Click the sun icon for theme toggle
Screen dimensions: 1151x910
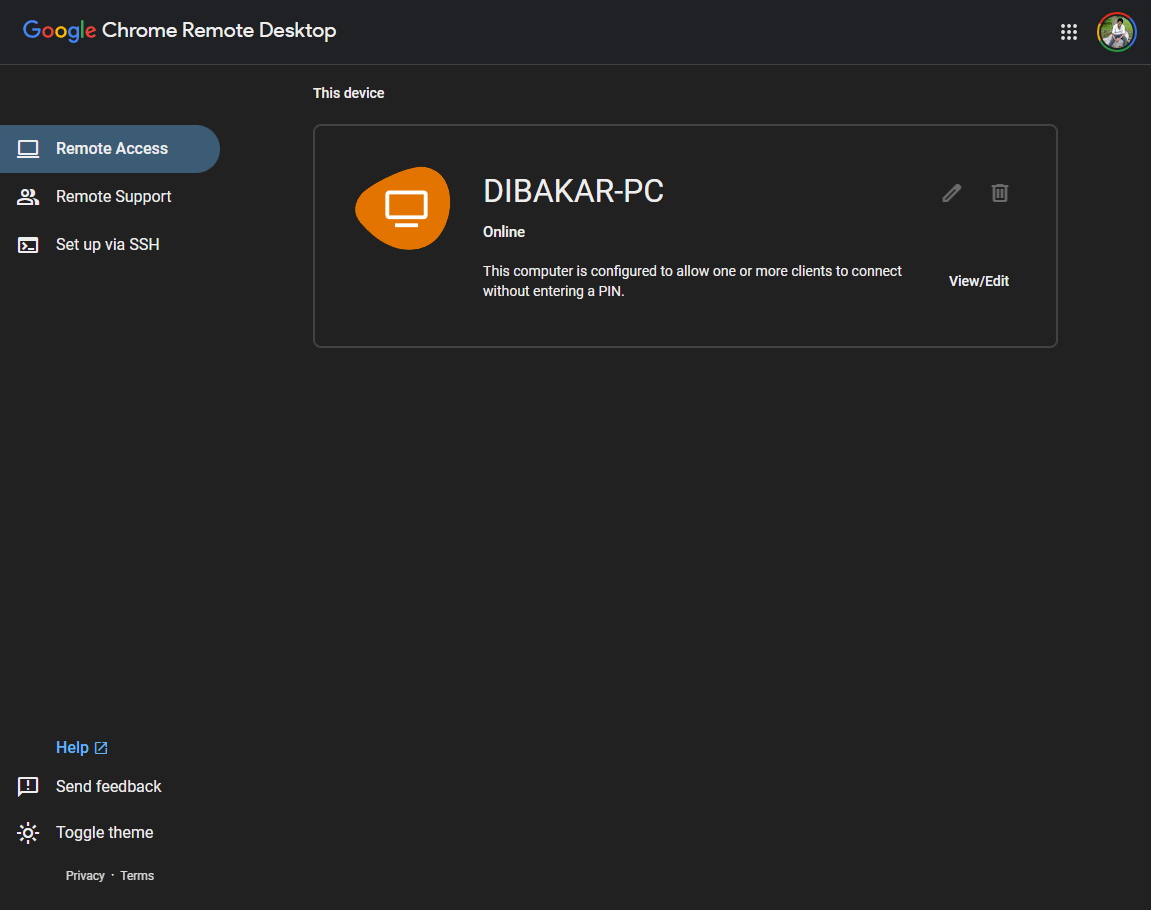[x=28, y=833]
